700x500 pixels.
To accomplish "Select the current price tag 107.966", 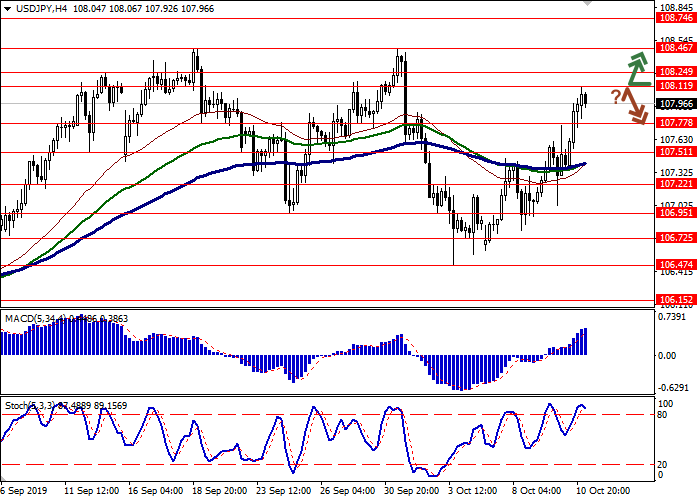I will (676, 103).
